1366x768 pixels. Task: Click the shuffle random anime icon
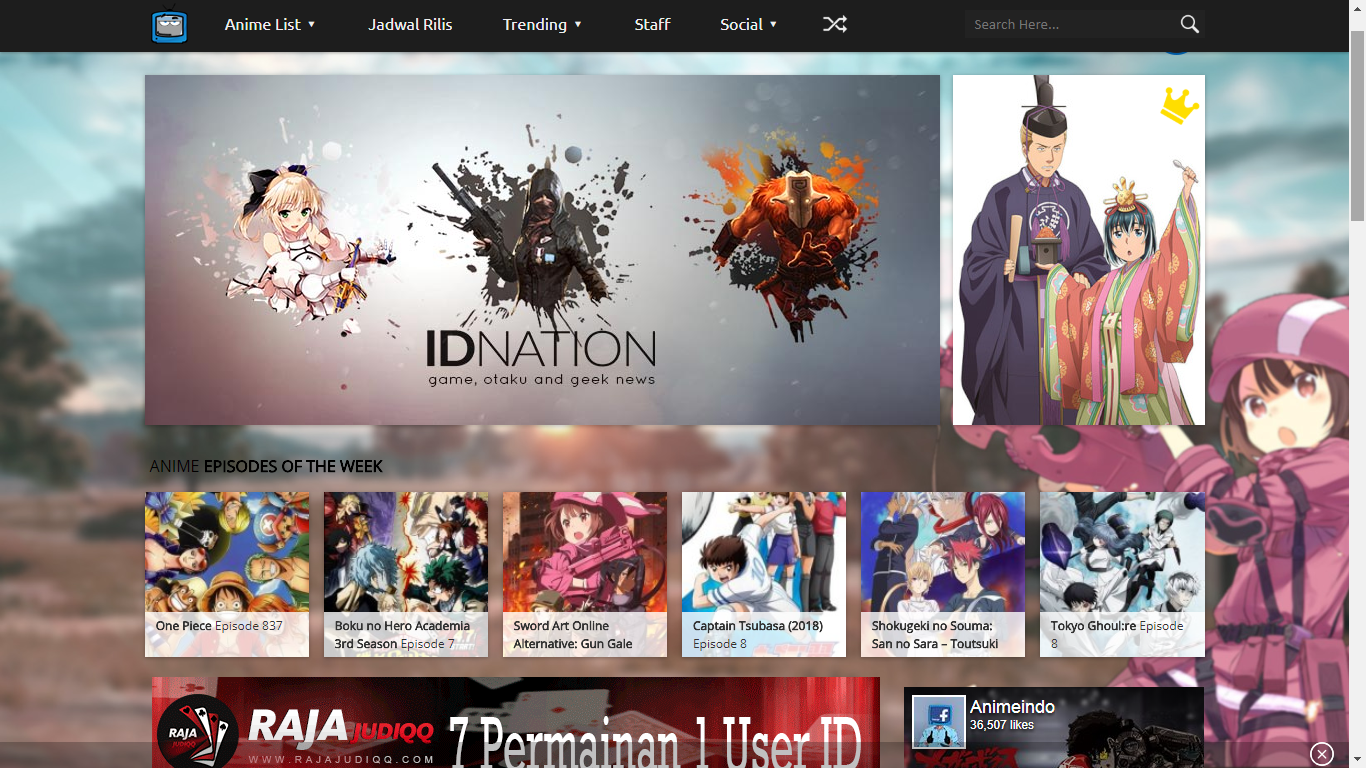point(834,24)
